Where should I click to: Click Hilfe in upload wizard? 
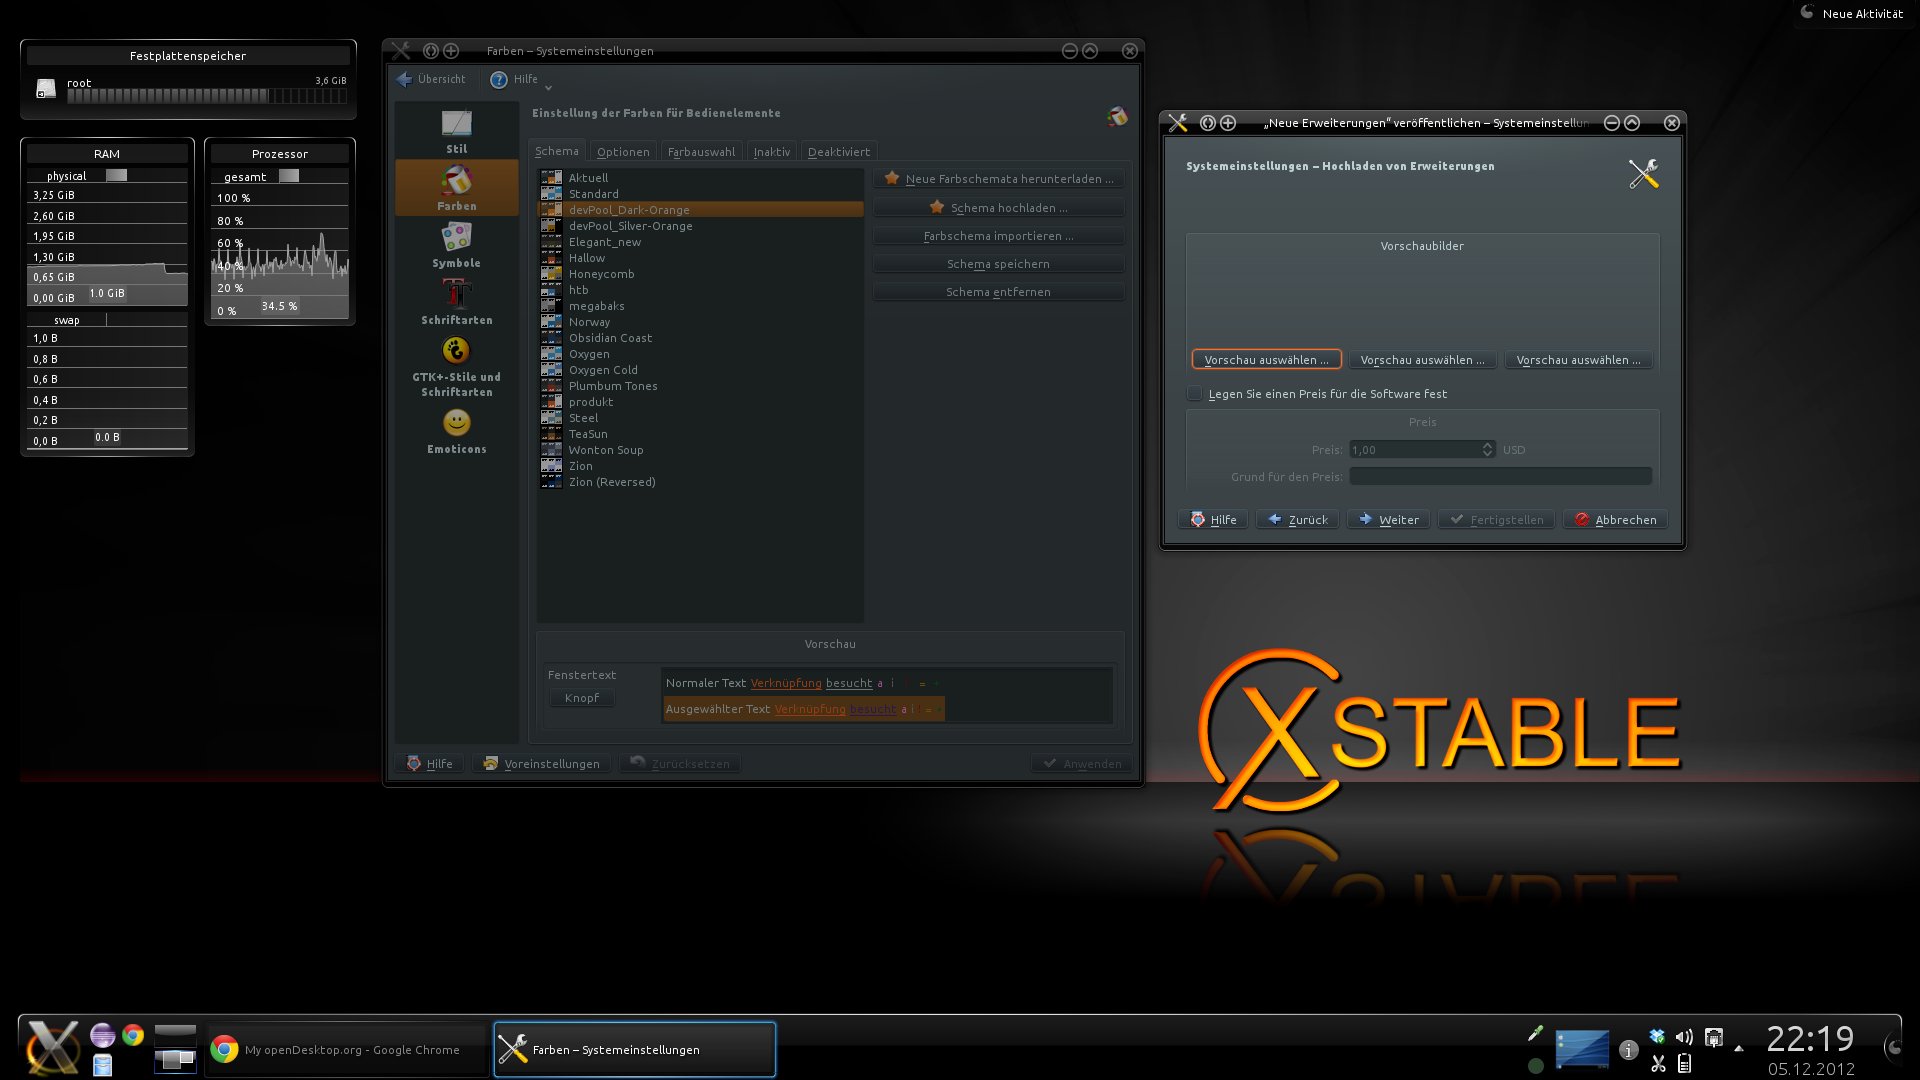point(1213,520)
